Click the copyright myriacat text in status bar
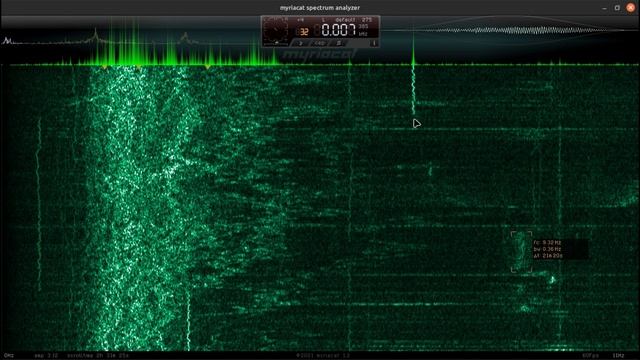Image resolution: width=640 pixels, height=360 pixels. tap(322, 356)
